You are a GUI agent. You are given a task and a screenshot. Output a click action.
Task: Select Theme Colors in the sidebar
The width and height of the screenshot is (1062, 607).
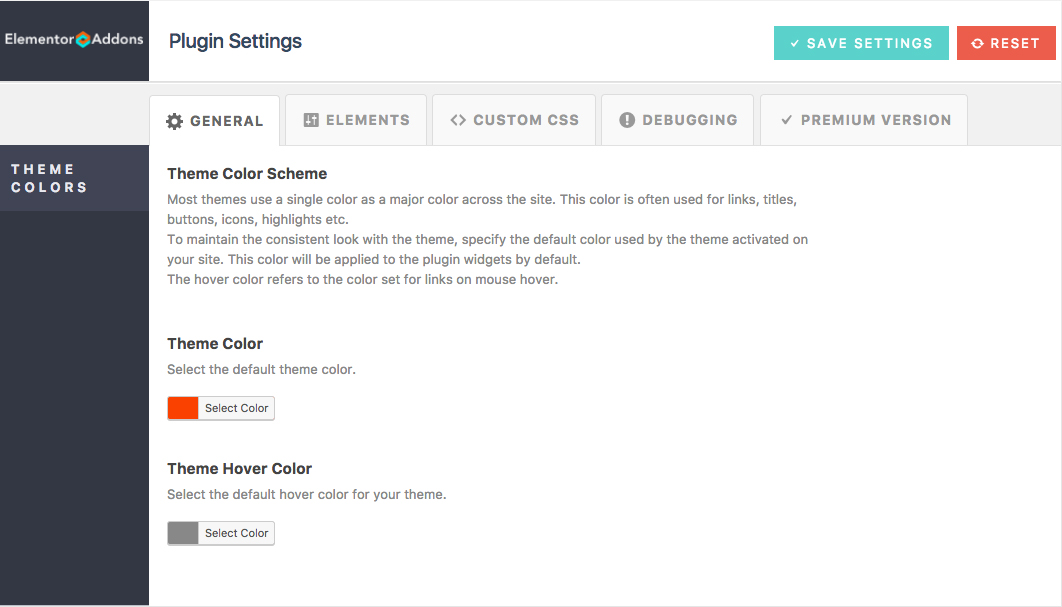pyautogui.click(x=50, y=178)
